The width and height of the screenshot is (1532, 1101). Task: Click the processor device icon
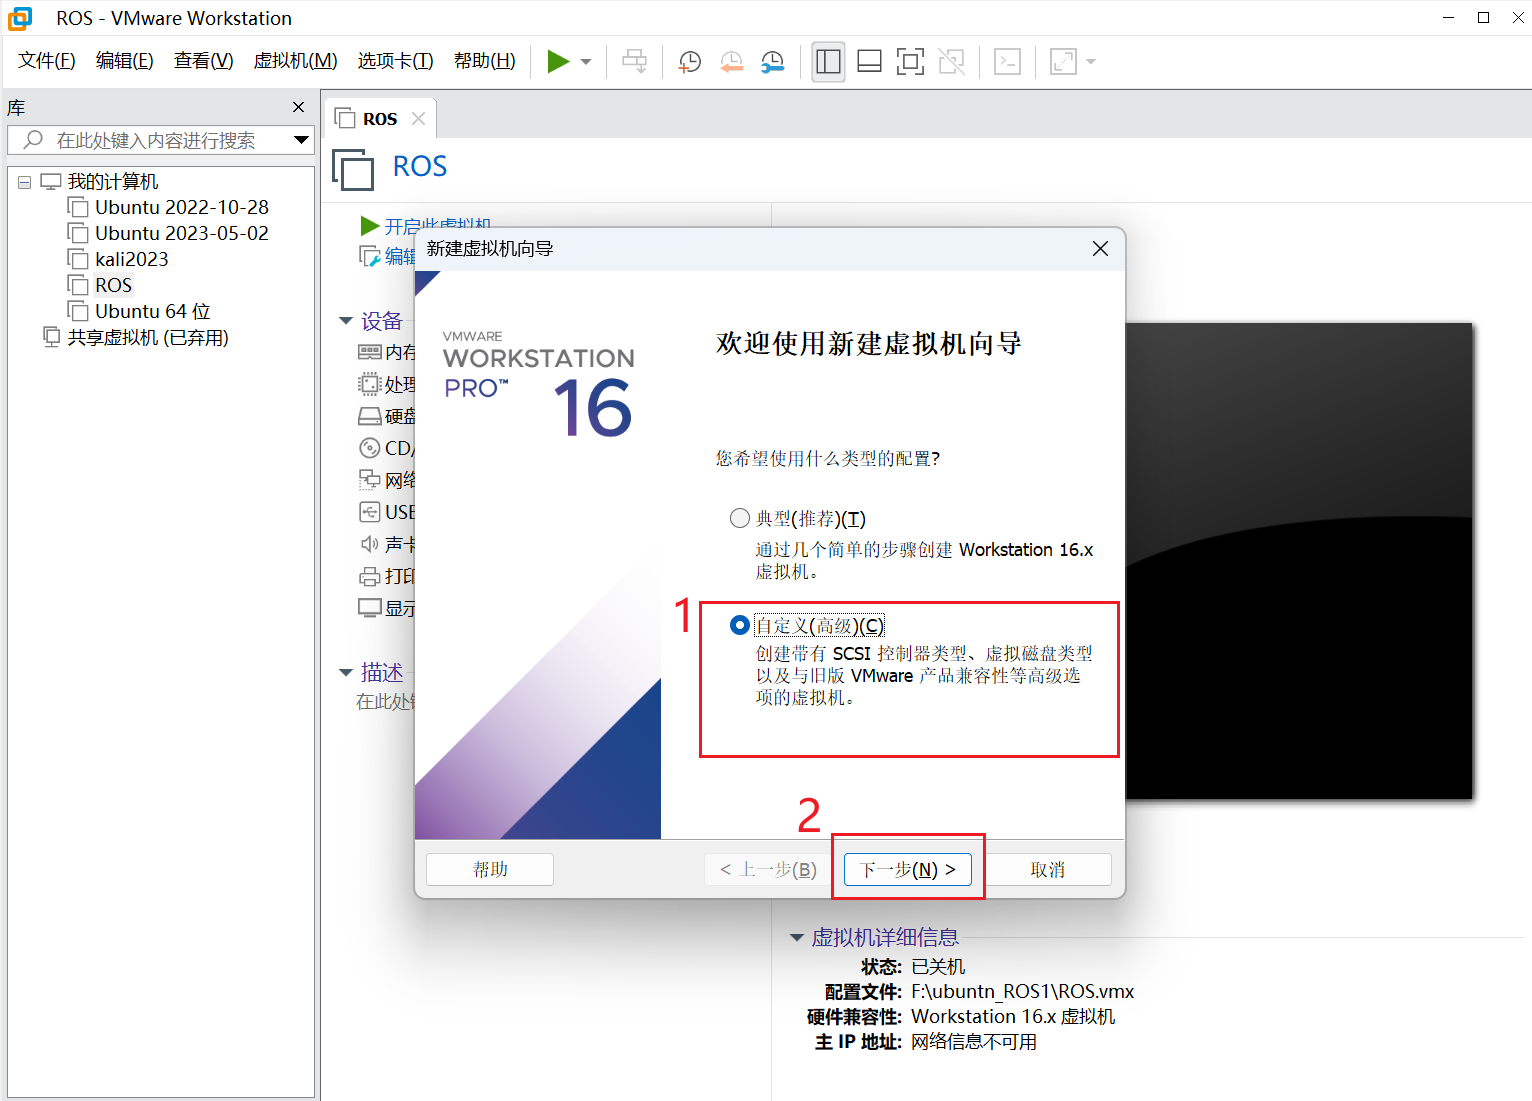point(369,384)
